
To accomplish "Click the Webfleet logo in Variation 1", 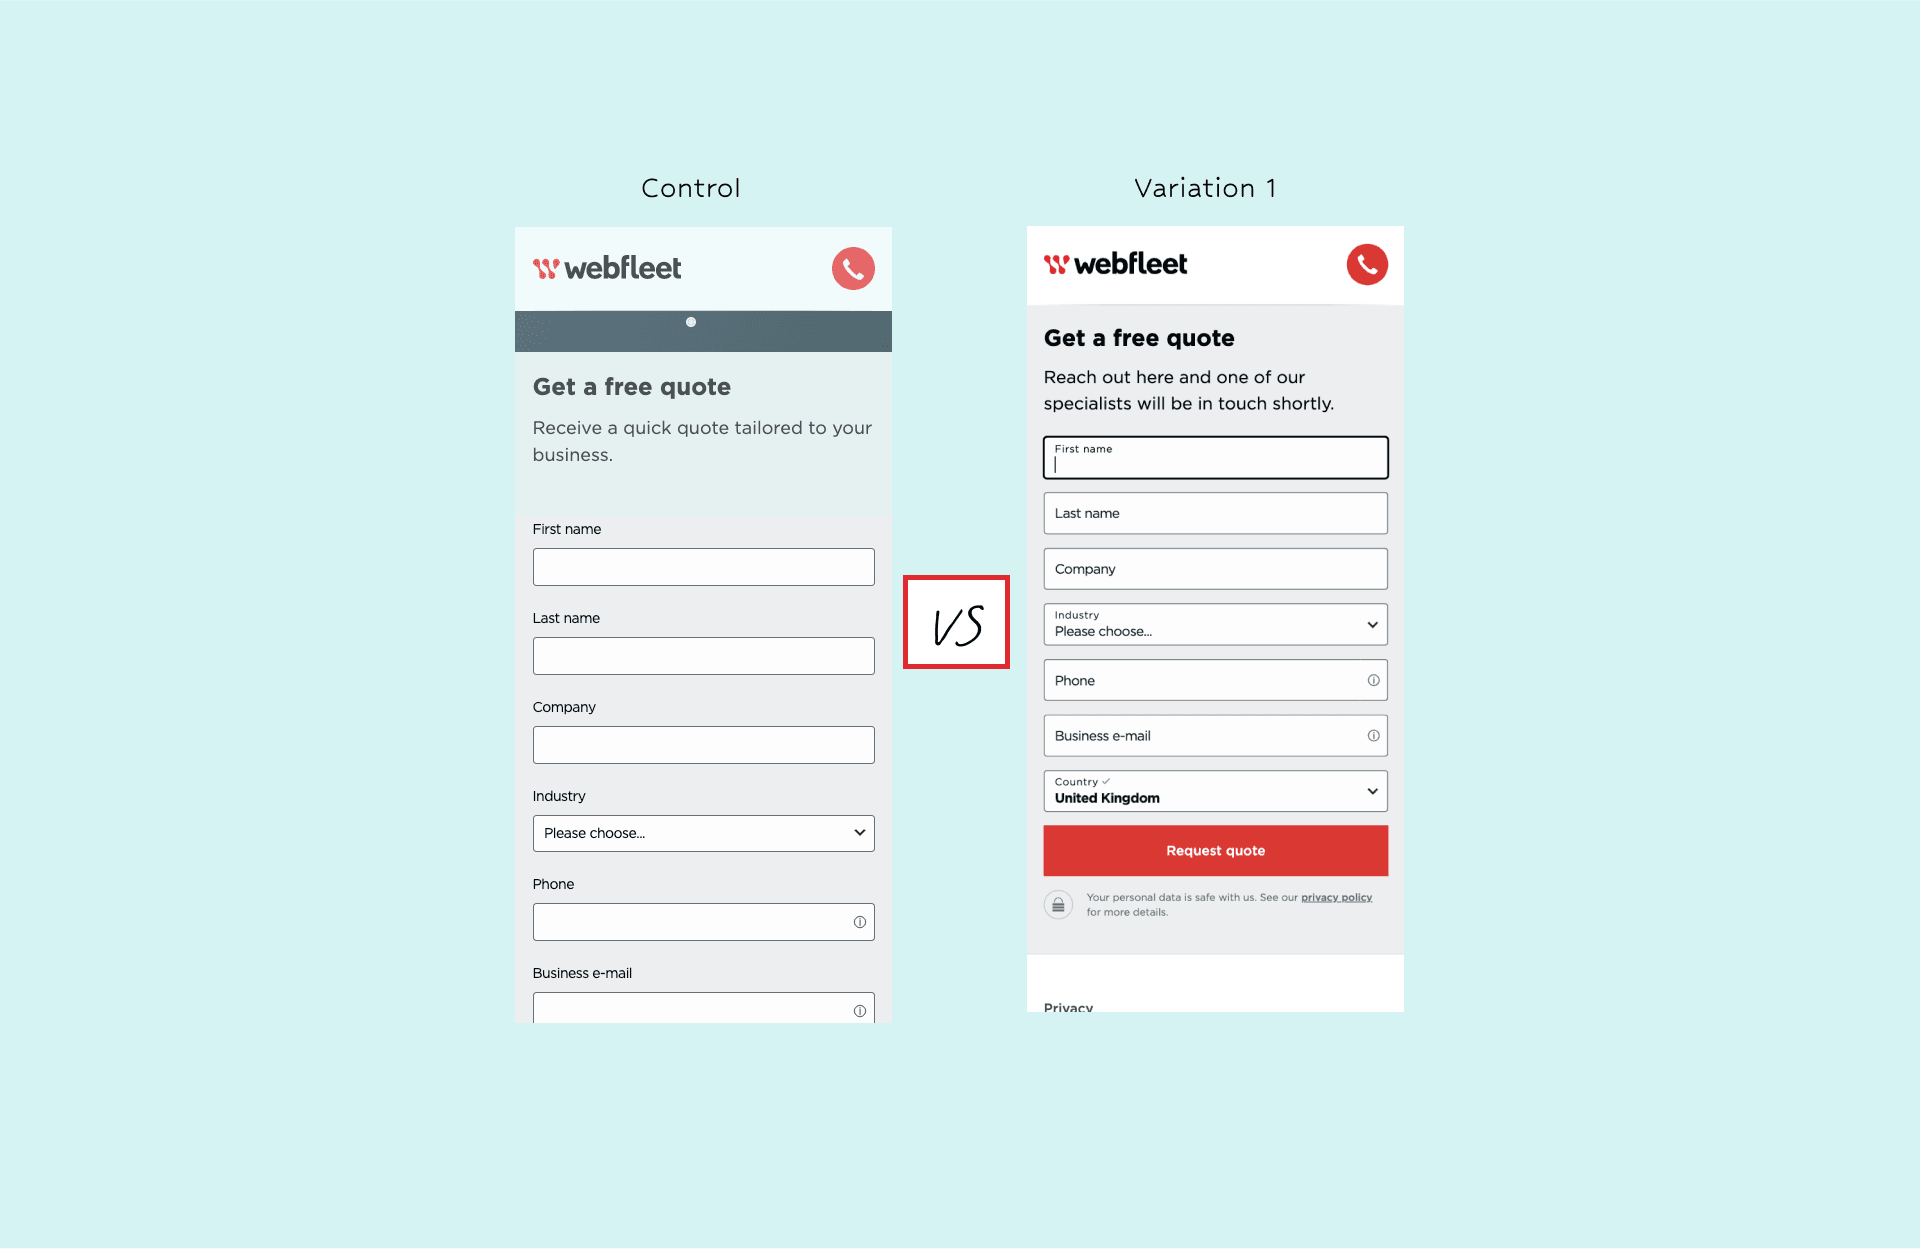I will 1120,263.
